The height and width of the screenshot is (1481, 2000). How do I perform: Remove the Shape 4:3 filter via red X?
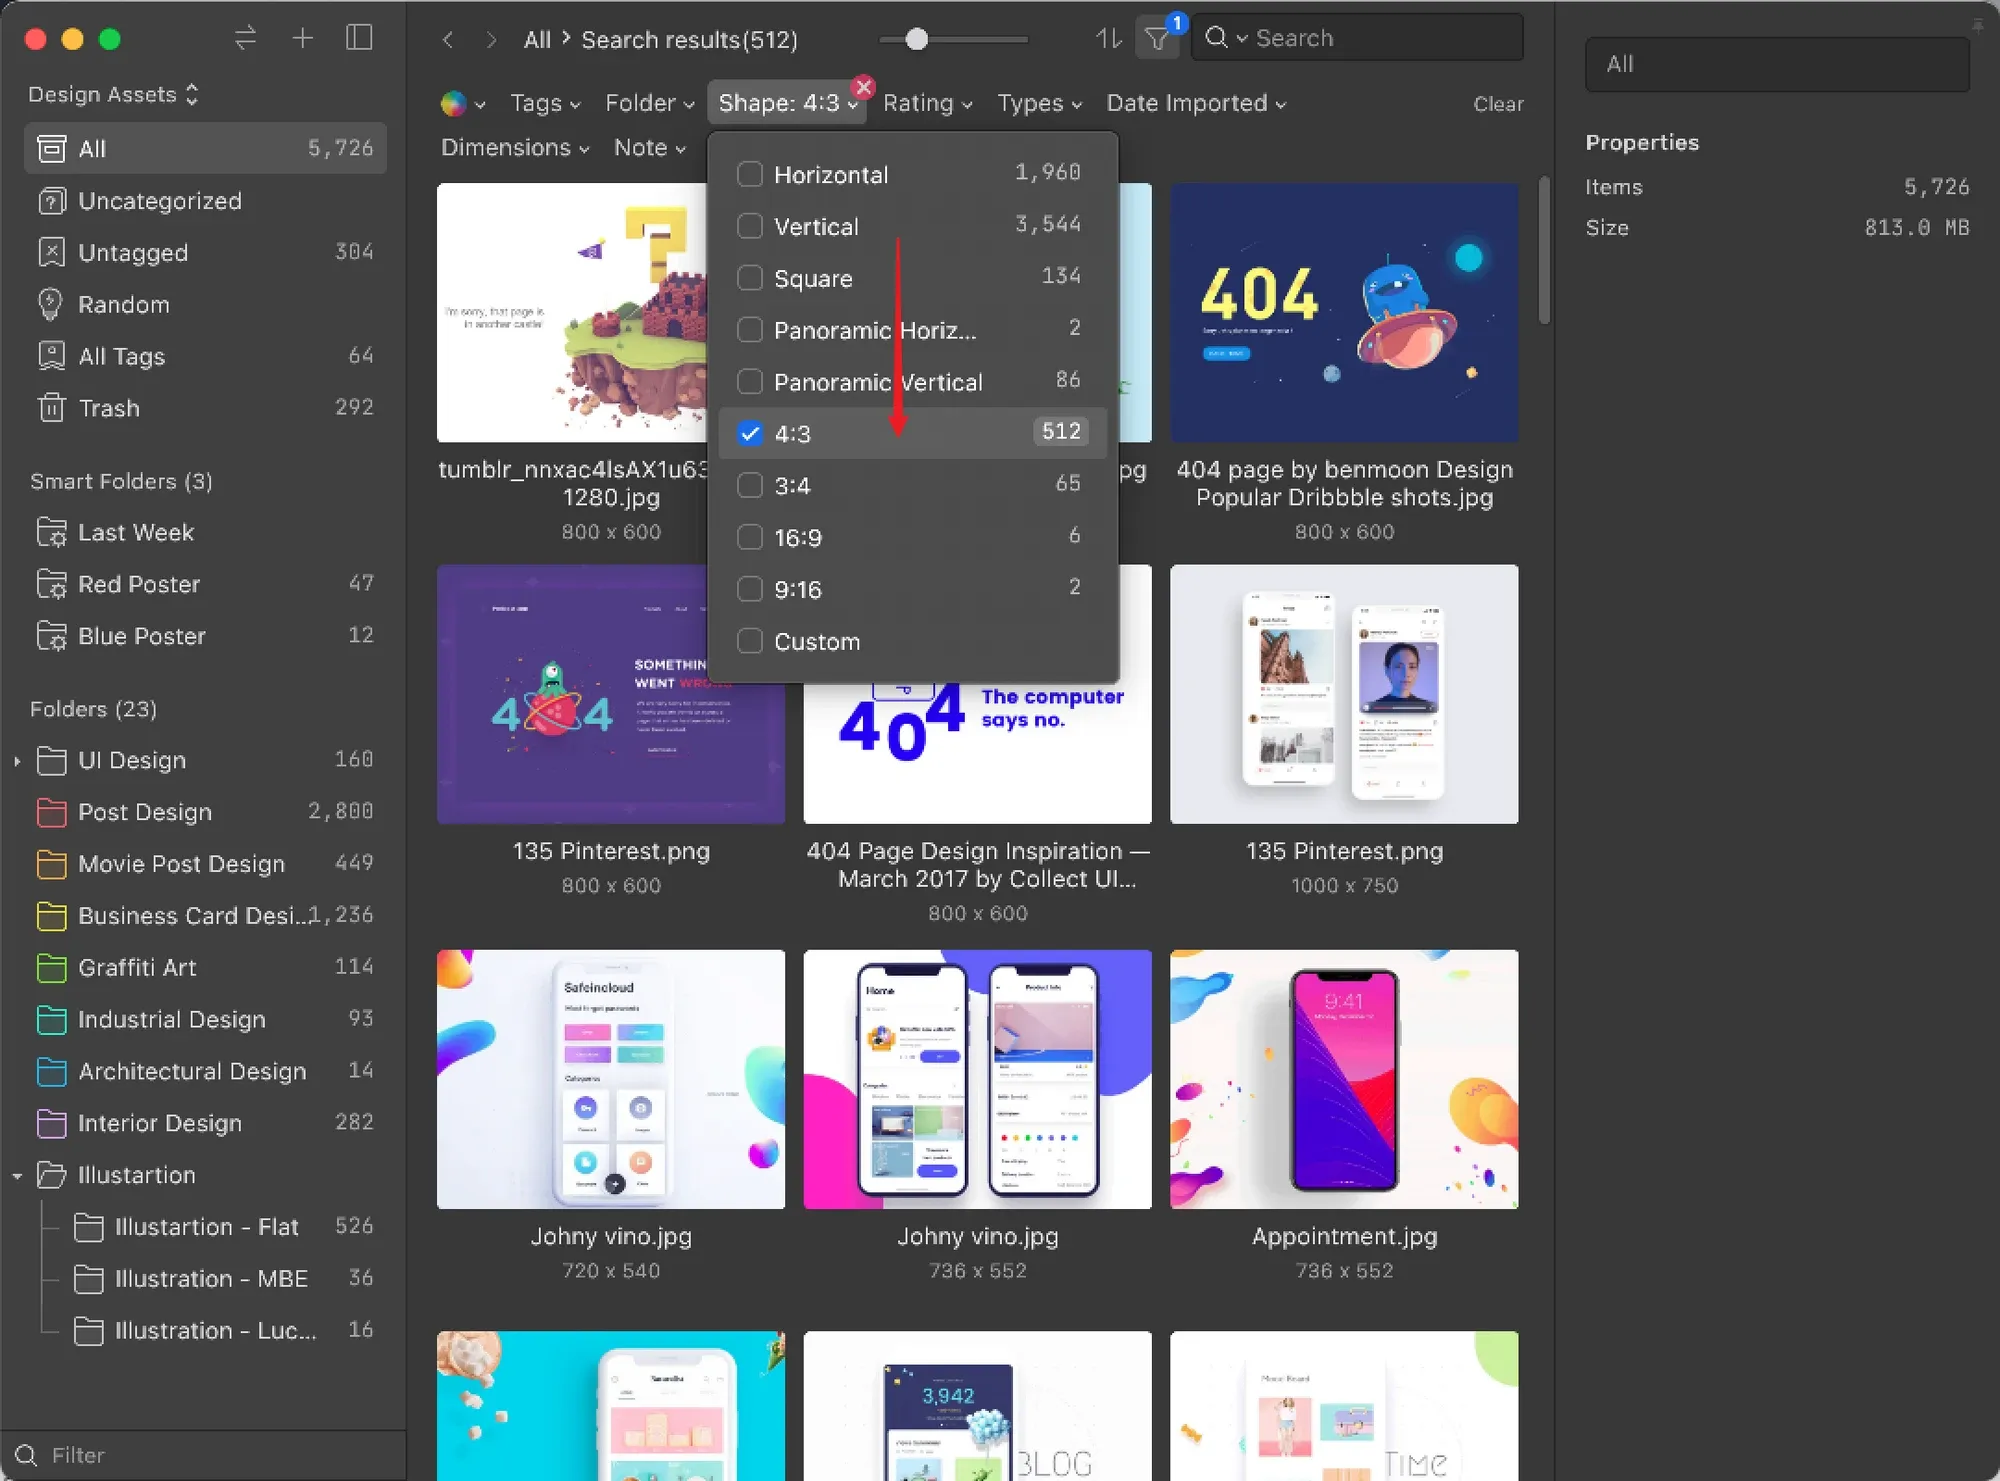click(864, 86)
